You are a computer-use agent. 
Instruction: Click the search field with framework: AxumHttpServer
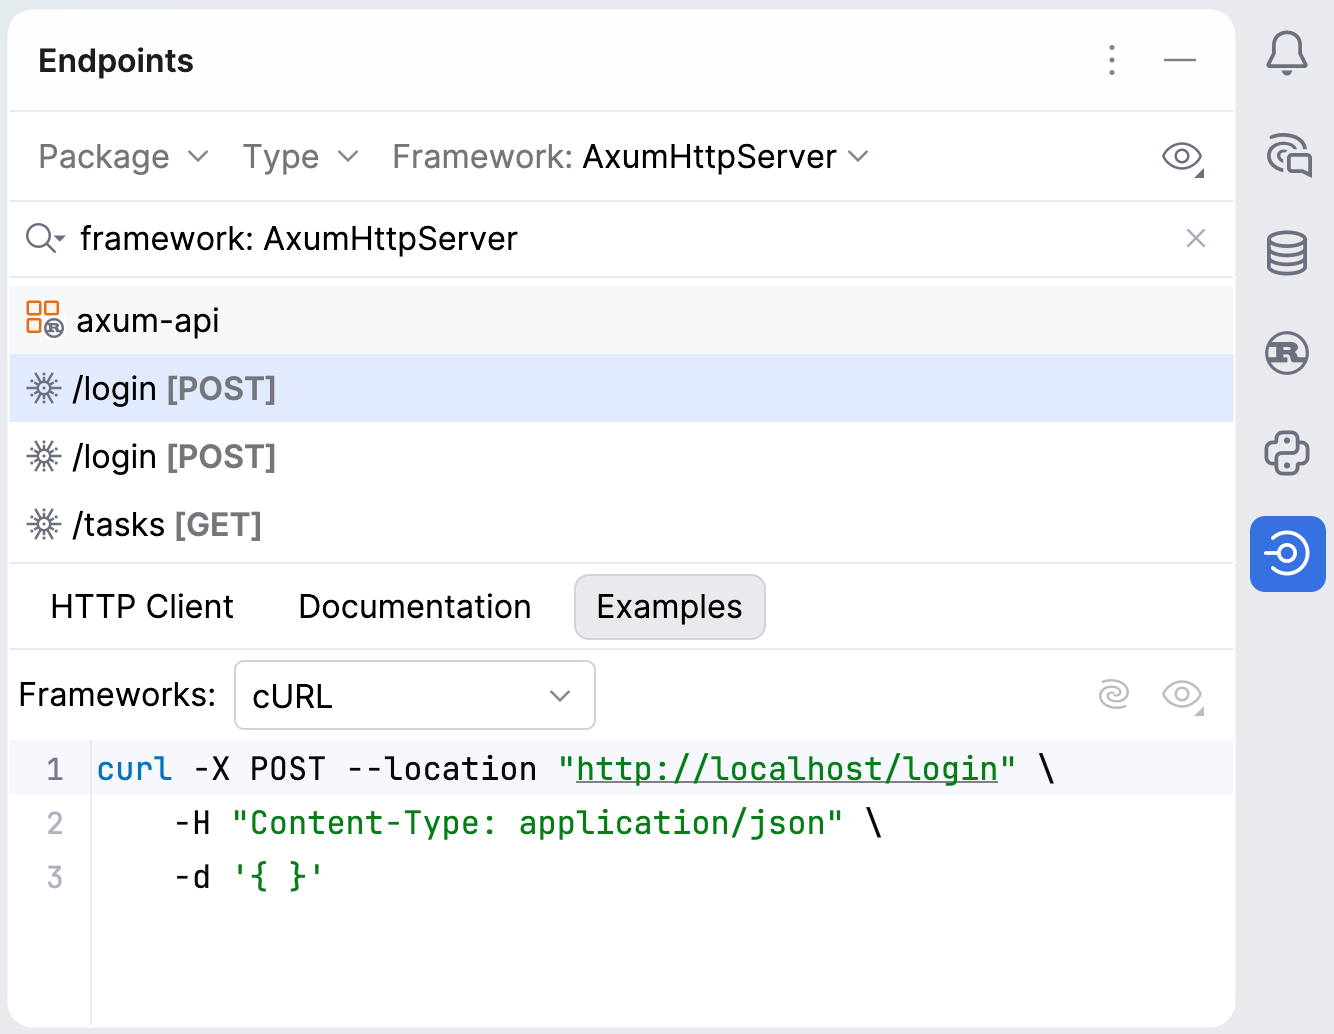(x=620, y=238)
